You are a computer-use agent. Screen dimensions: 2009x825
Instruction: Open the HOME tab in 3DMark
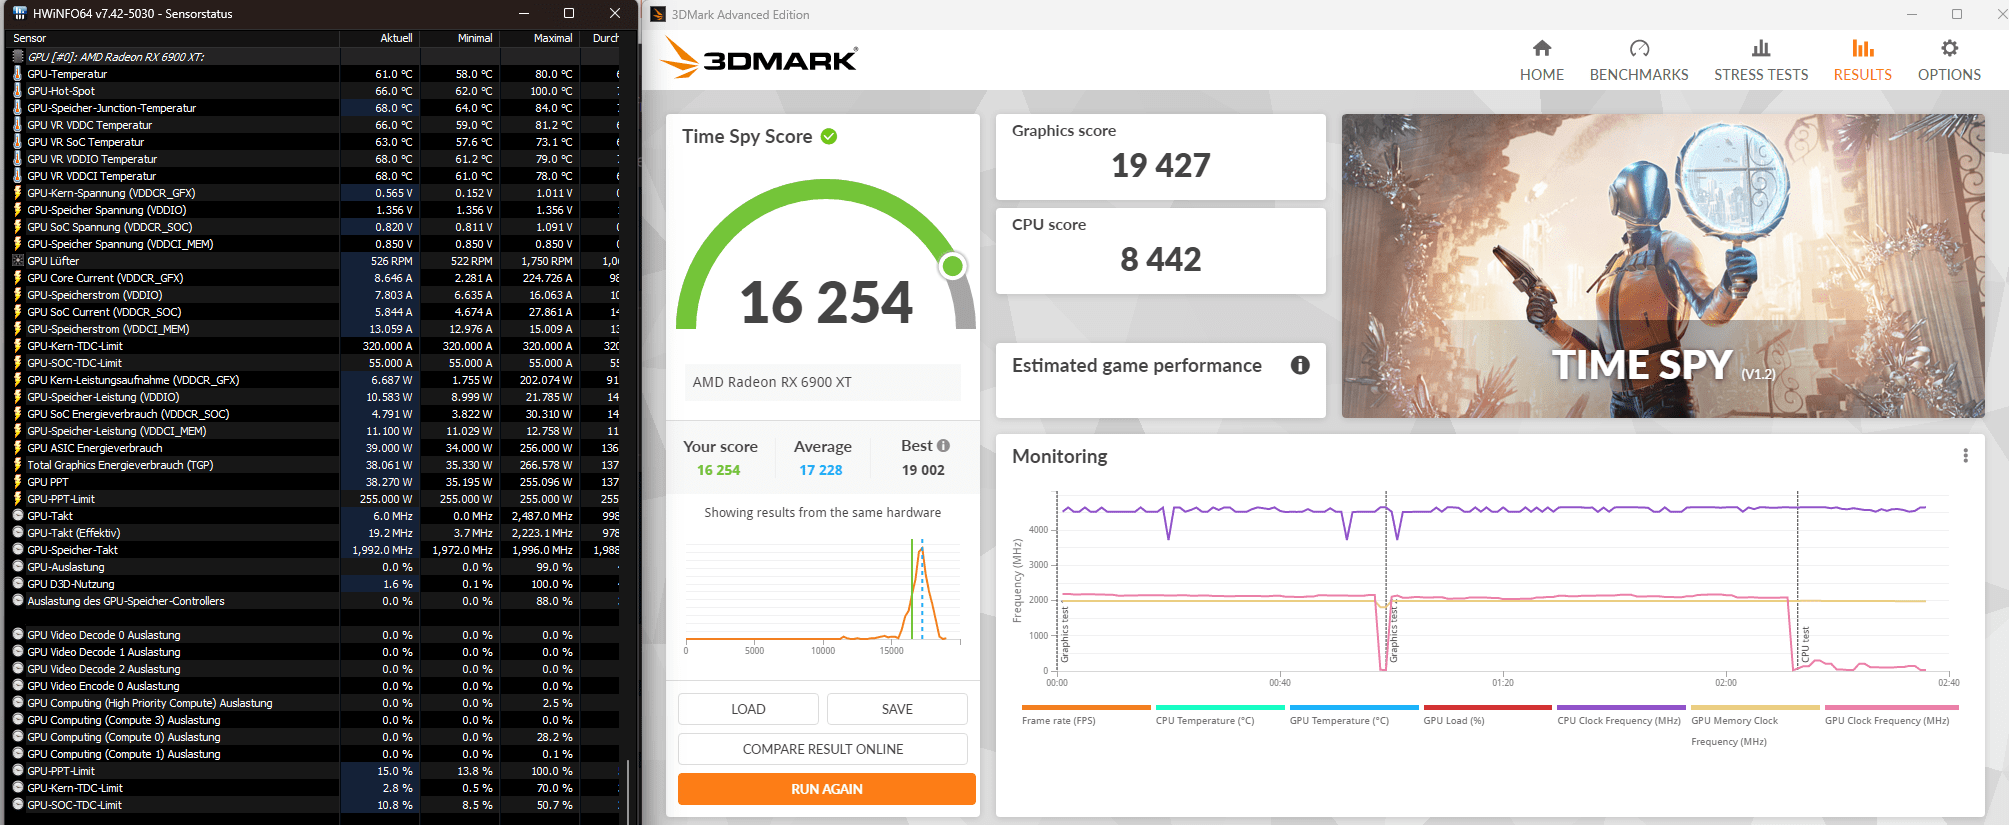pyautogui.click(x=1541, y=60)
